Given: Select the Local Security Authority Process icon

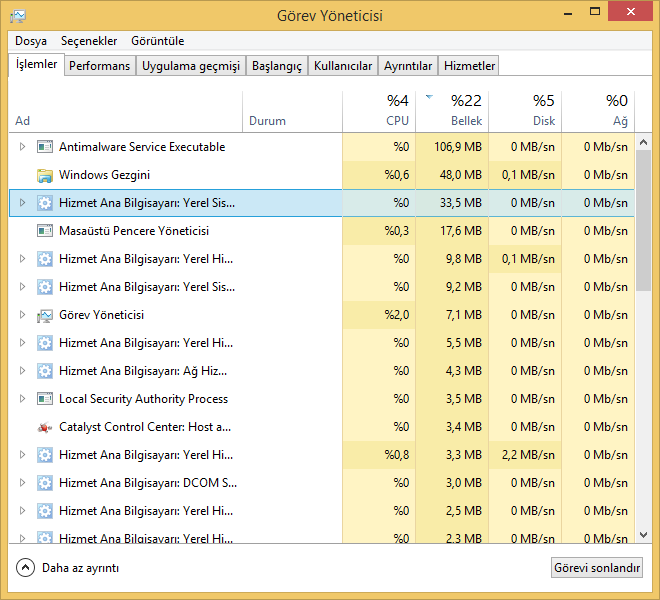Looking at the screenshot, I should (45, 399).
